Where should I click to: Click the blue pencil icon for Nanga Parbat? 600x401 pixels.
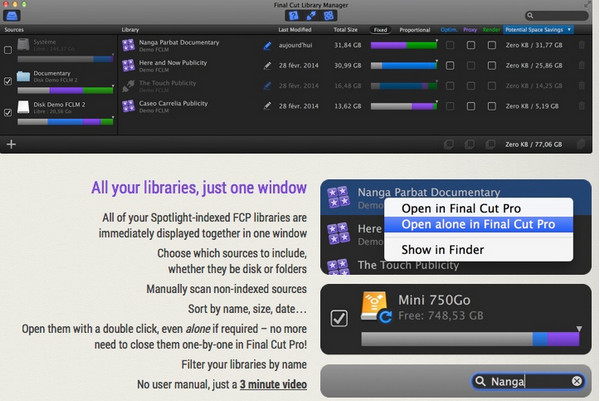(x=267, y=46)
